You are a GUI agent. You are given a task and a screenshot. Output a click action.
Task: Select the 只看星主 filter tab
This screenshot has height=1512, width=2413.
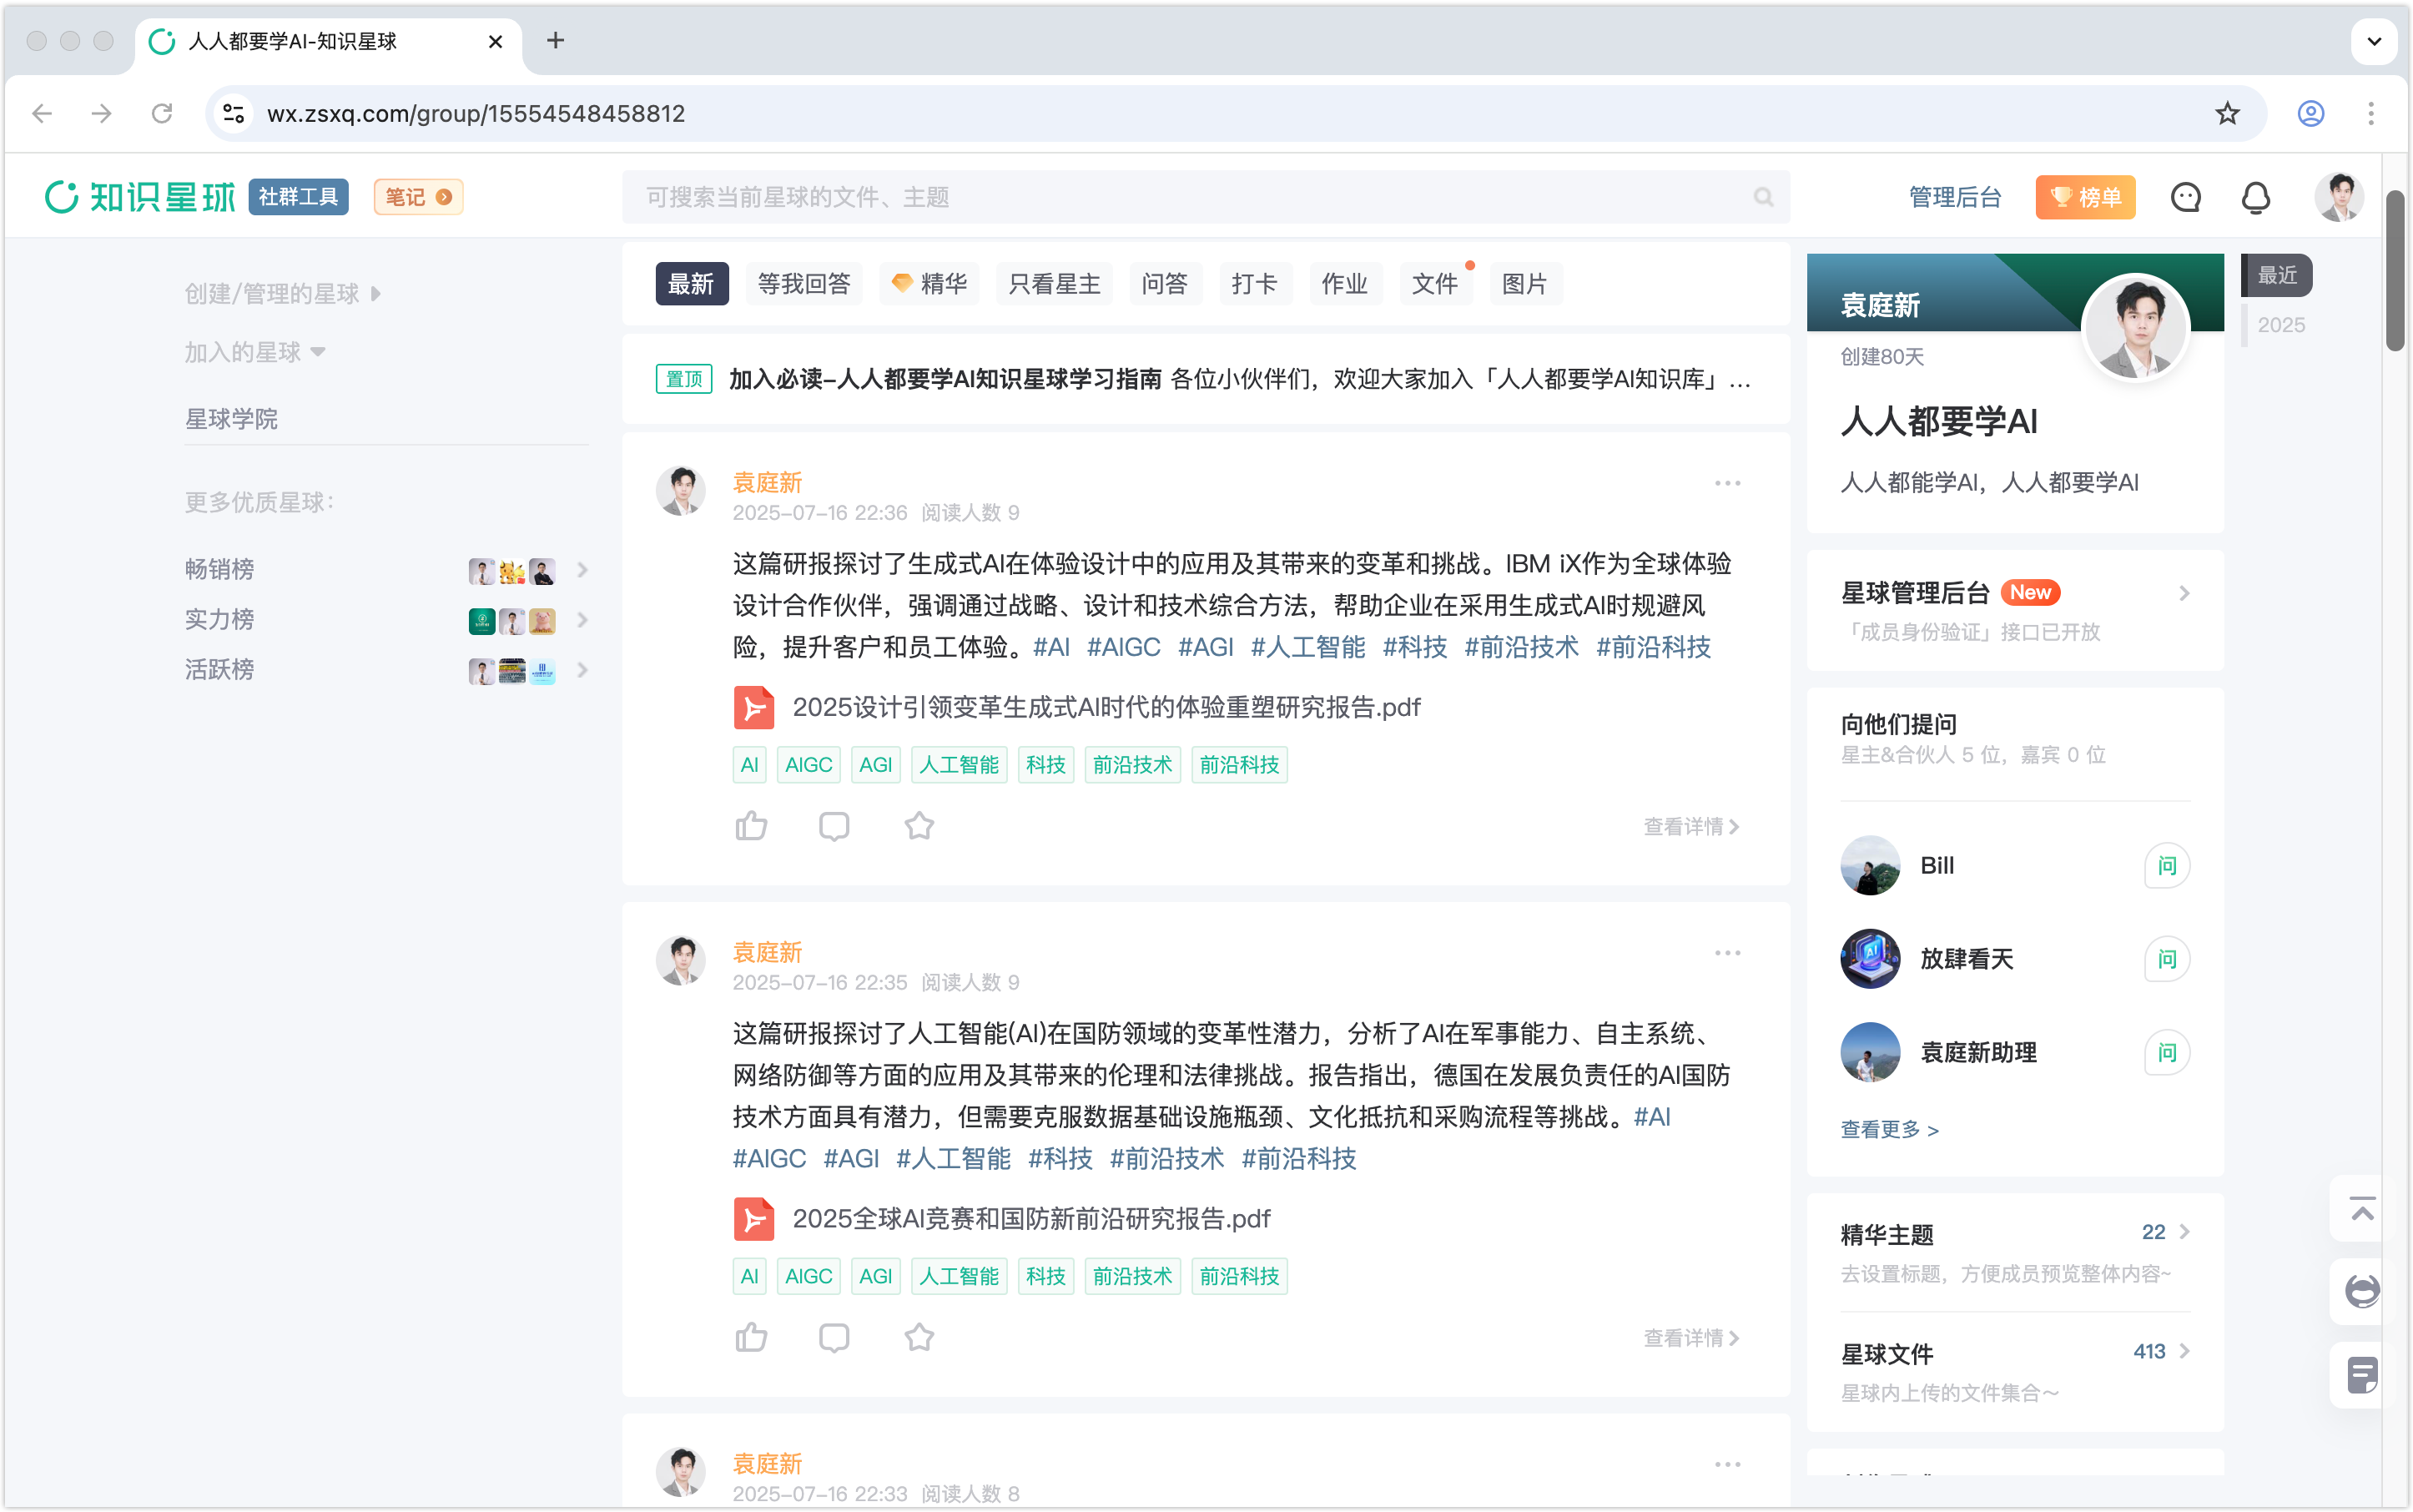(x=1054, y=284)
